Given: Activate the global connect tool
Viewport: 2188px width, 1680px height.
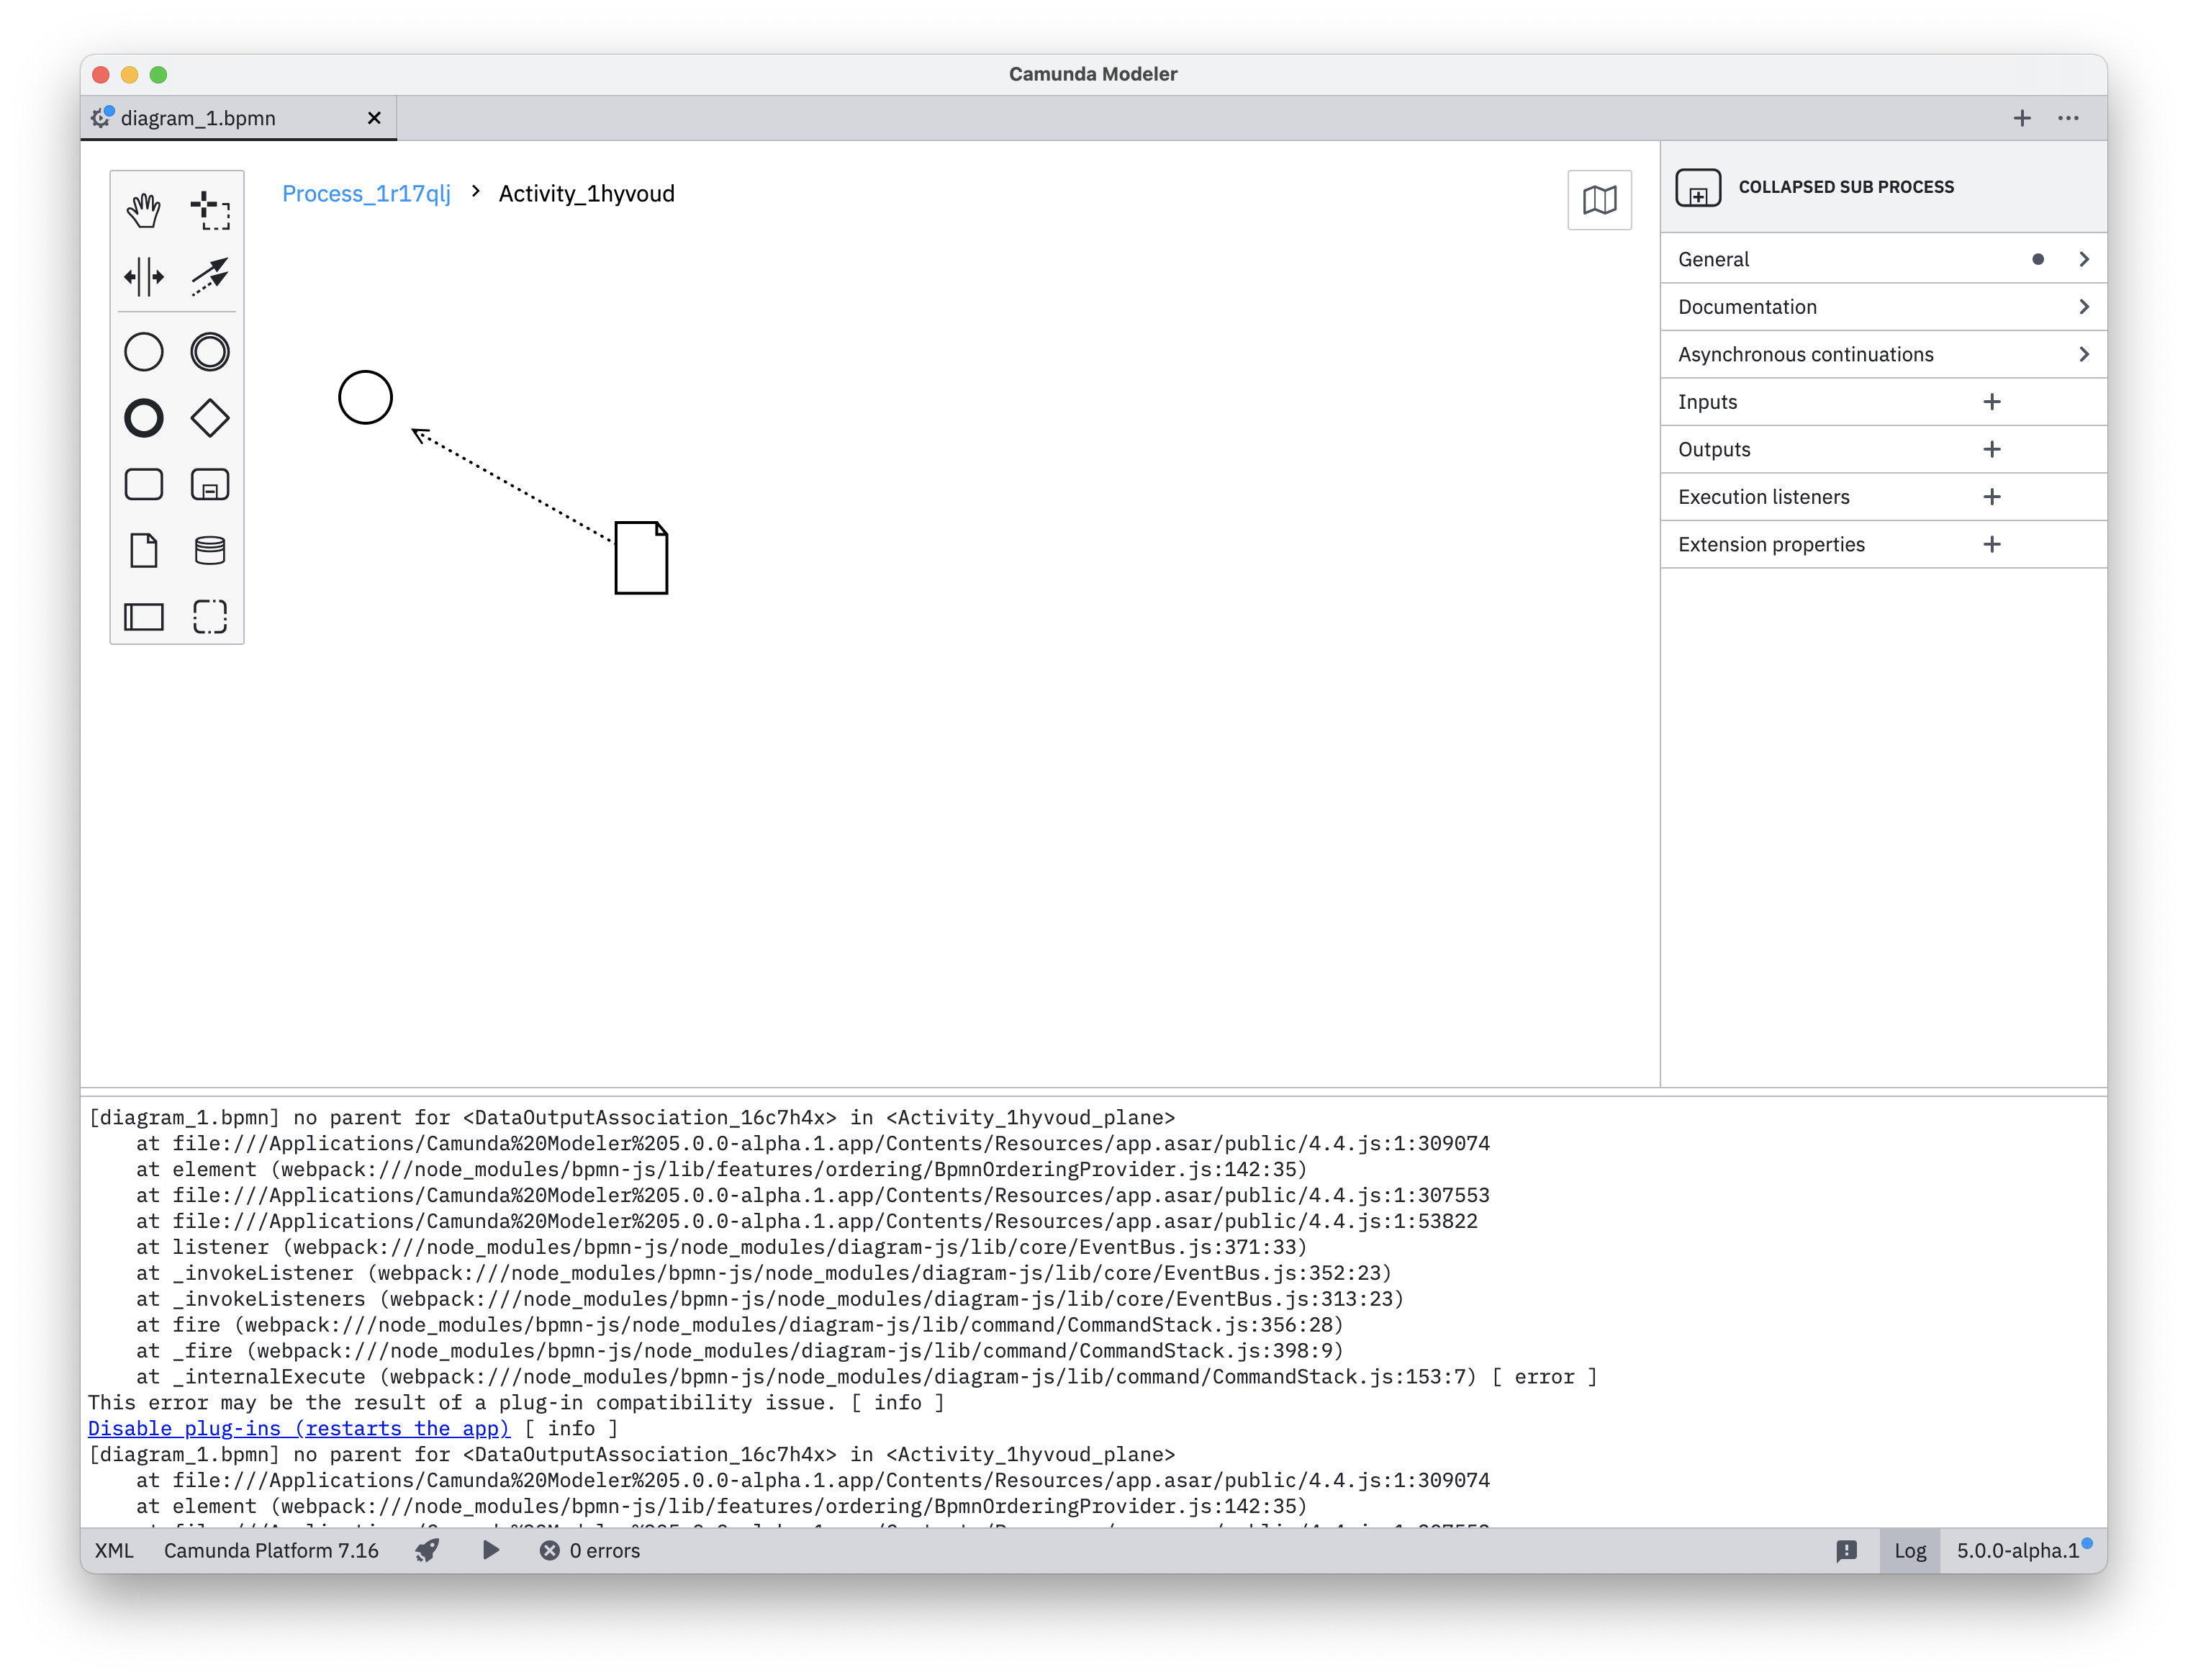Looking at the screenshot, I should click(210, 277).
